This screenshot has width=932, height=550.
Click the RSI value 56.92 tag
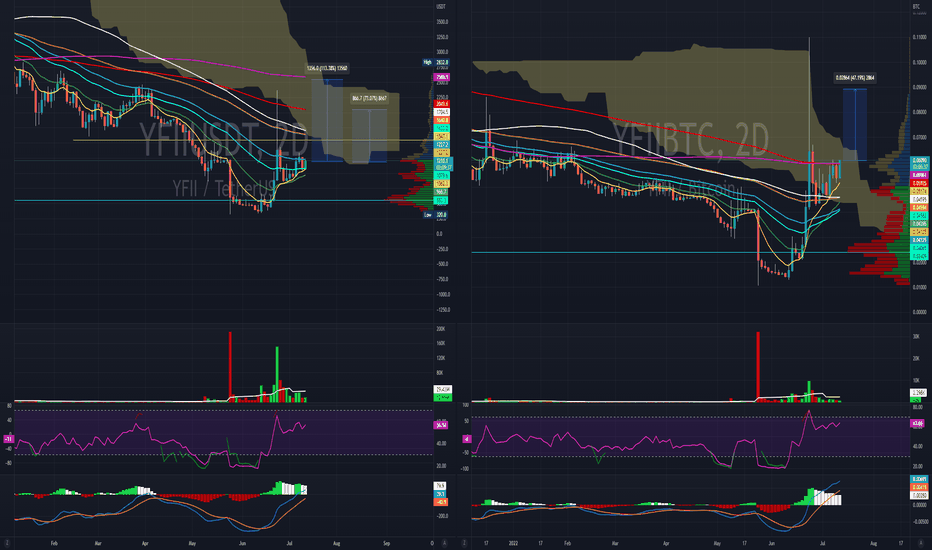pyautogui.click(x=442, y=425)
